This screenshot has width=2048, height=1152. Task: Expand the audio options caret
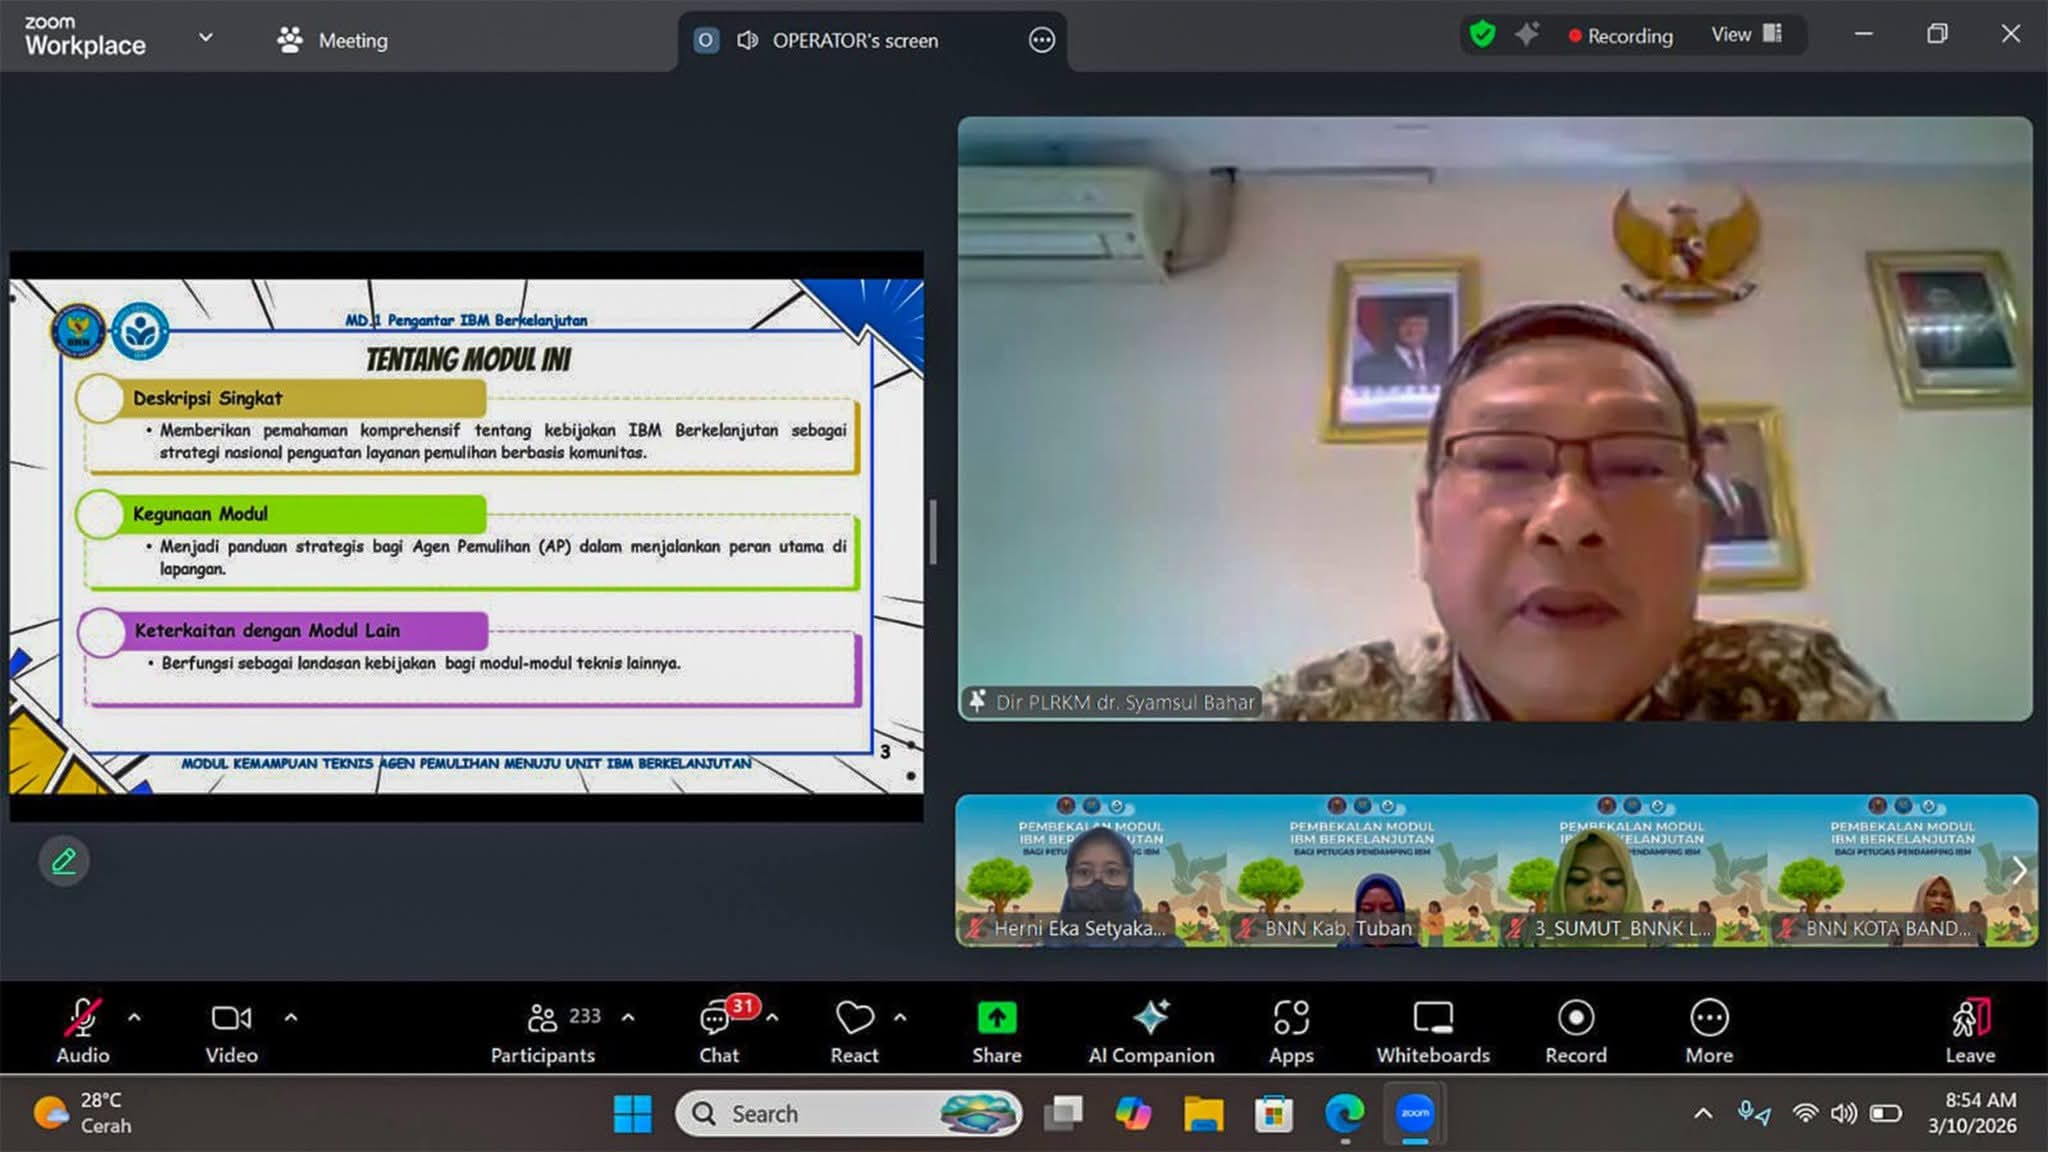(x=134, y=1018)
